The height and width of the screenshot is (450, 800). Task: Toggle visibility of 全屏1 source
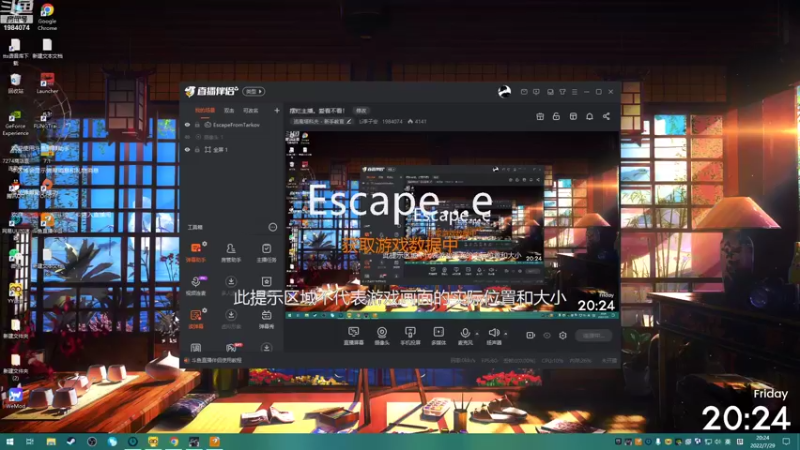pyautogui.click(x=187, y=149)
